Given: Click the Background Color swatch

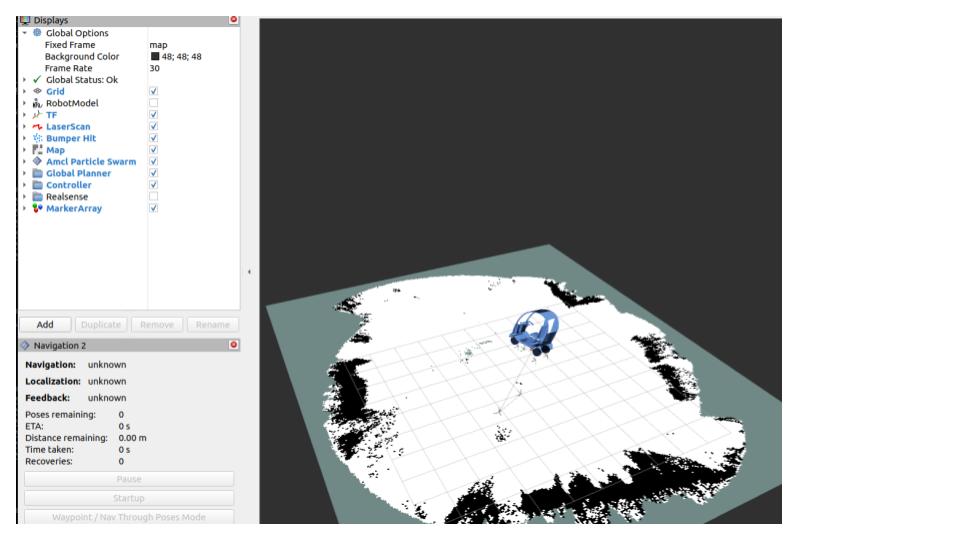Looking at the screenshot, I should (x=155, y=56).
